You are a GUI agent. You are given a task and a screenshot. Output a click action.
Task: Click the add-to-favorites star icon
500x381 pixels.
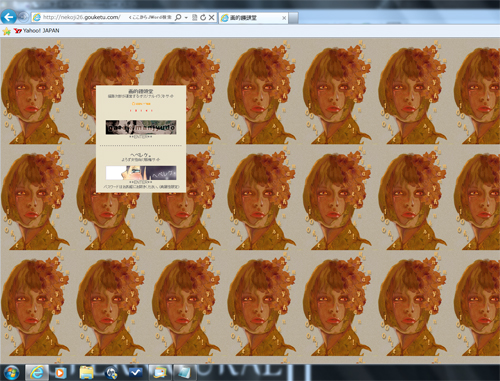(6, 31)
